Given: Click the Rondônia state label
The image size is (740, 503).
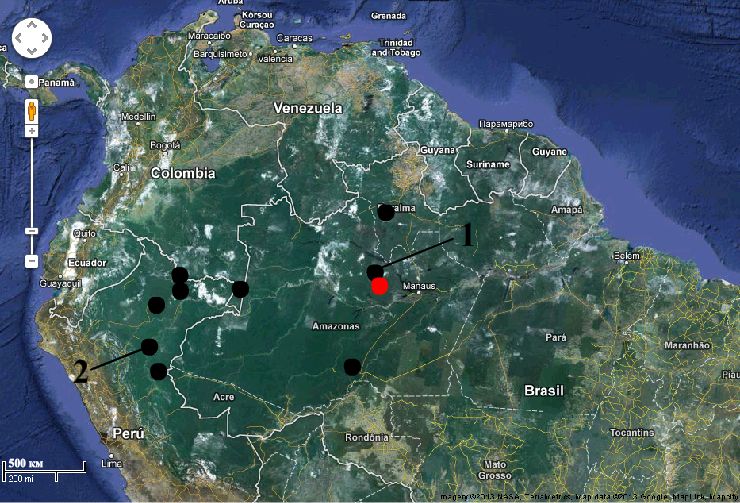Looking at the screenshot, I should click(x=367, y=438).
